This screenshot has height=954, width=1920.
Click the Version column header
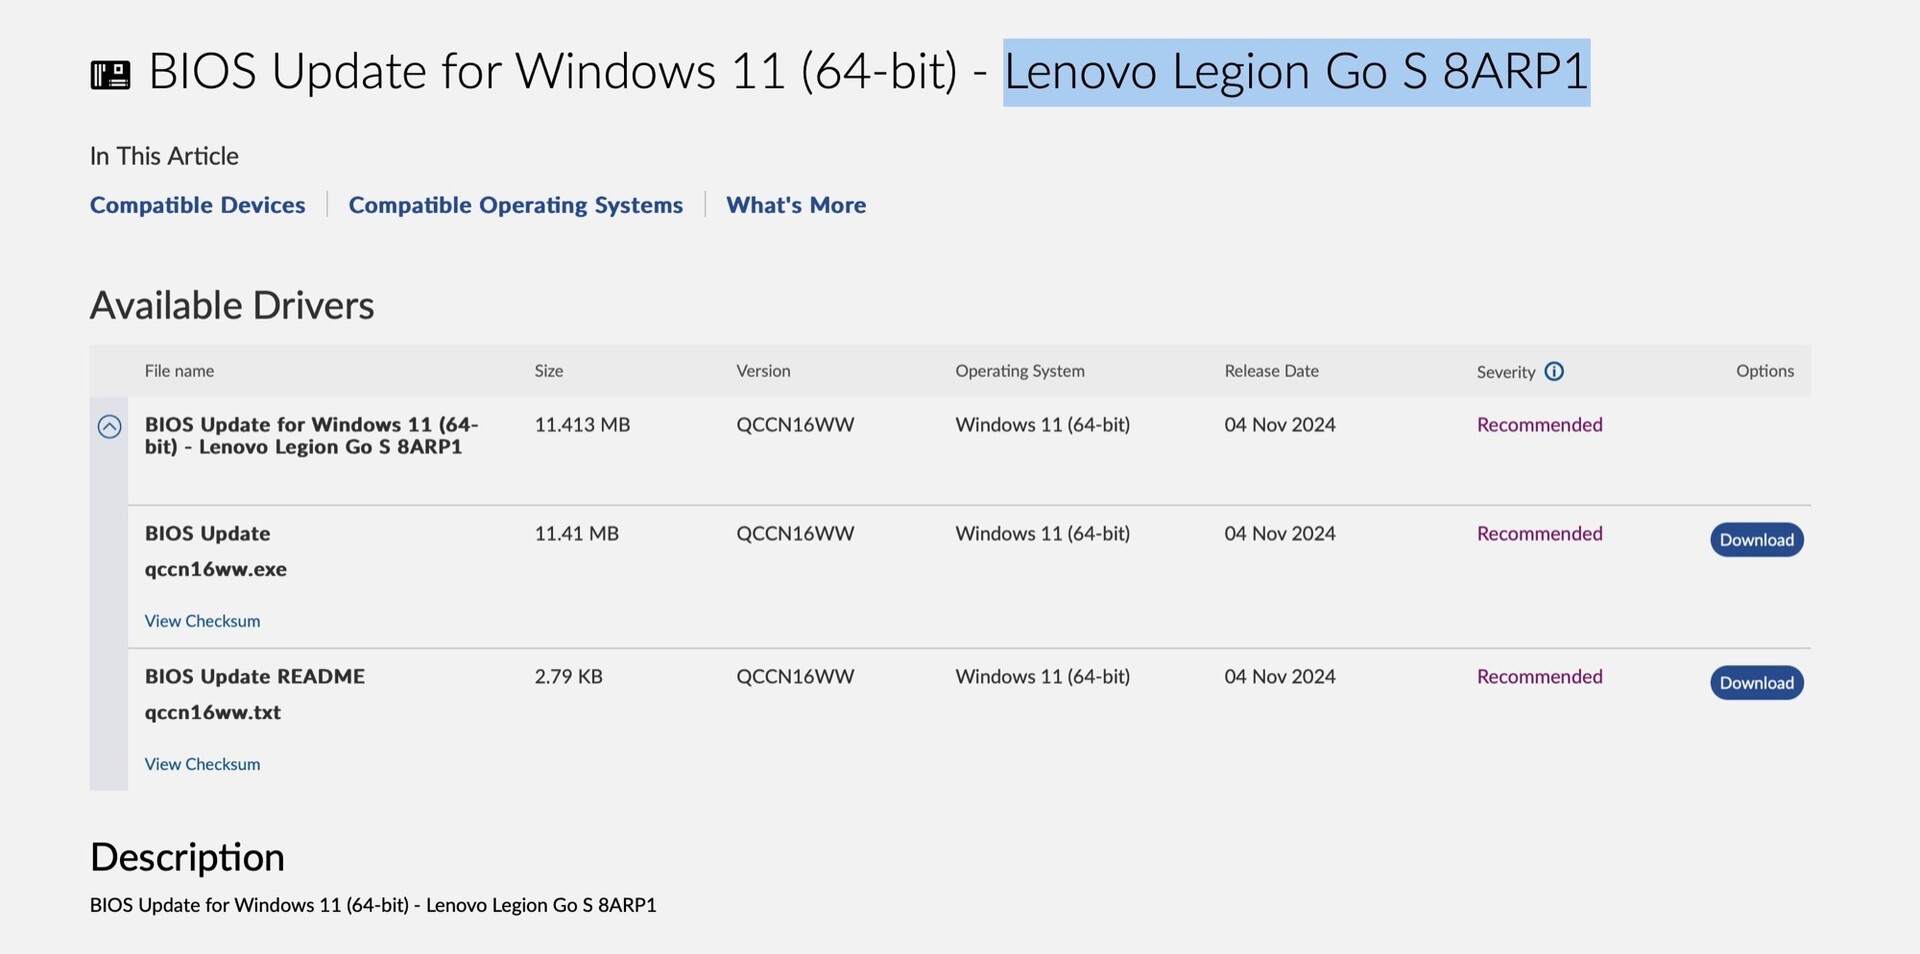coord(763,371)
